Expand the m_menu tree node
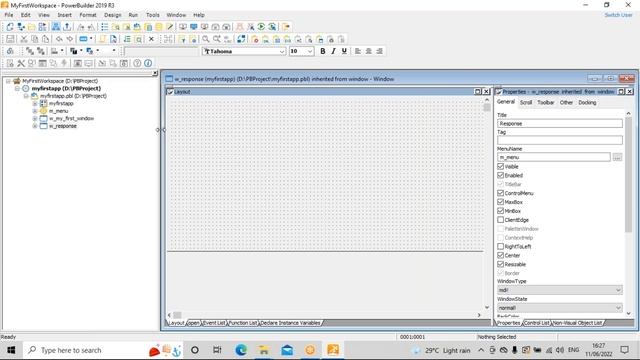This screenshot has height=360, width=640. tap(35, 111)
